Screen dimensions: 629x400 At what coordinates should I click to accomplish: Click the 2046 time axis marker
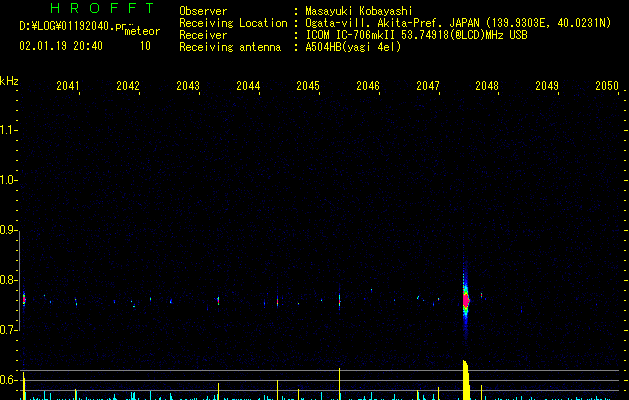click(368, 86)
